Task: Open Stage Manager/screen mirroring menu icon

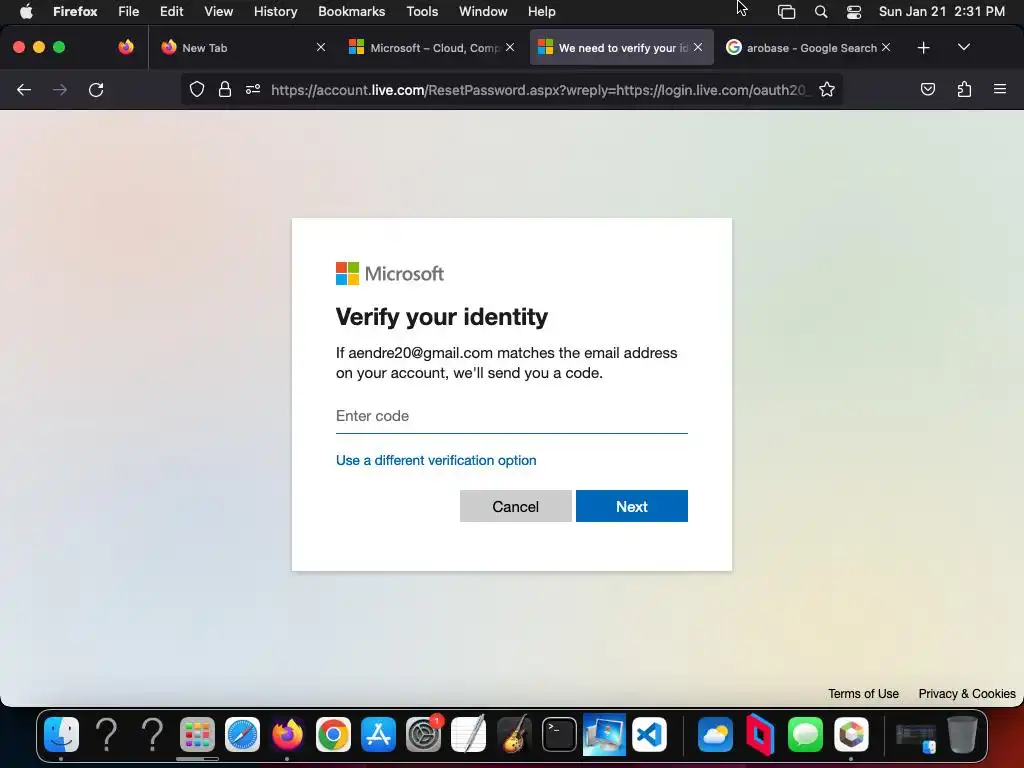Action: coord(786,12)
